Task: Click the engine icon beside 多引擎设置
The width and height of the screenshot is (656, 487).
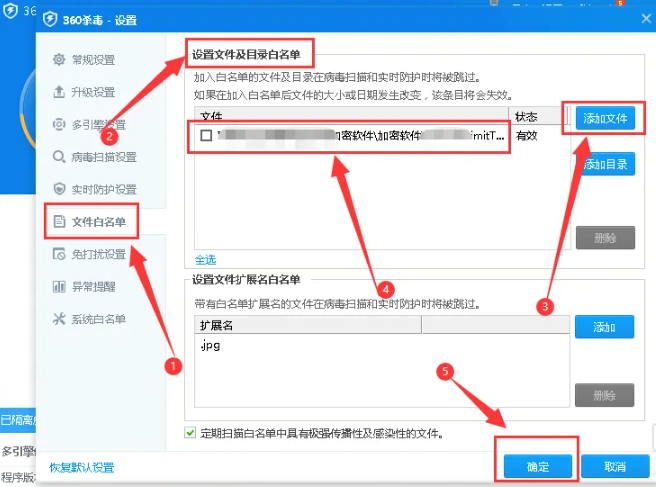Action: click(x=59, y=124)
